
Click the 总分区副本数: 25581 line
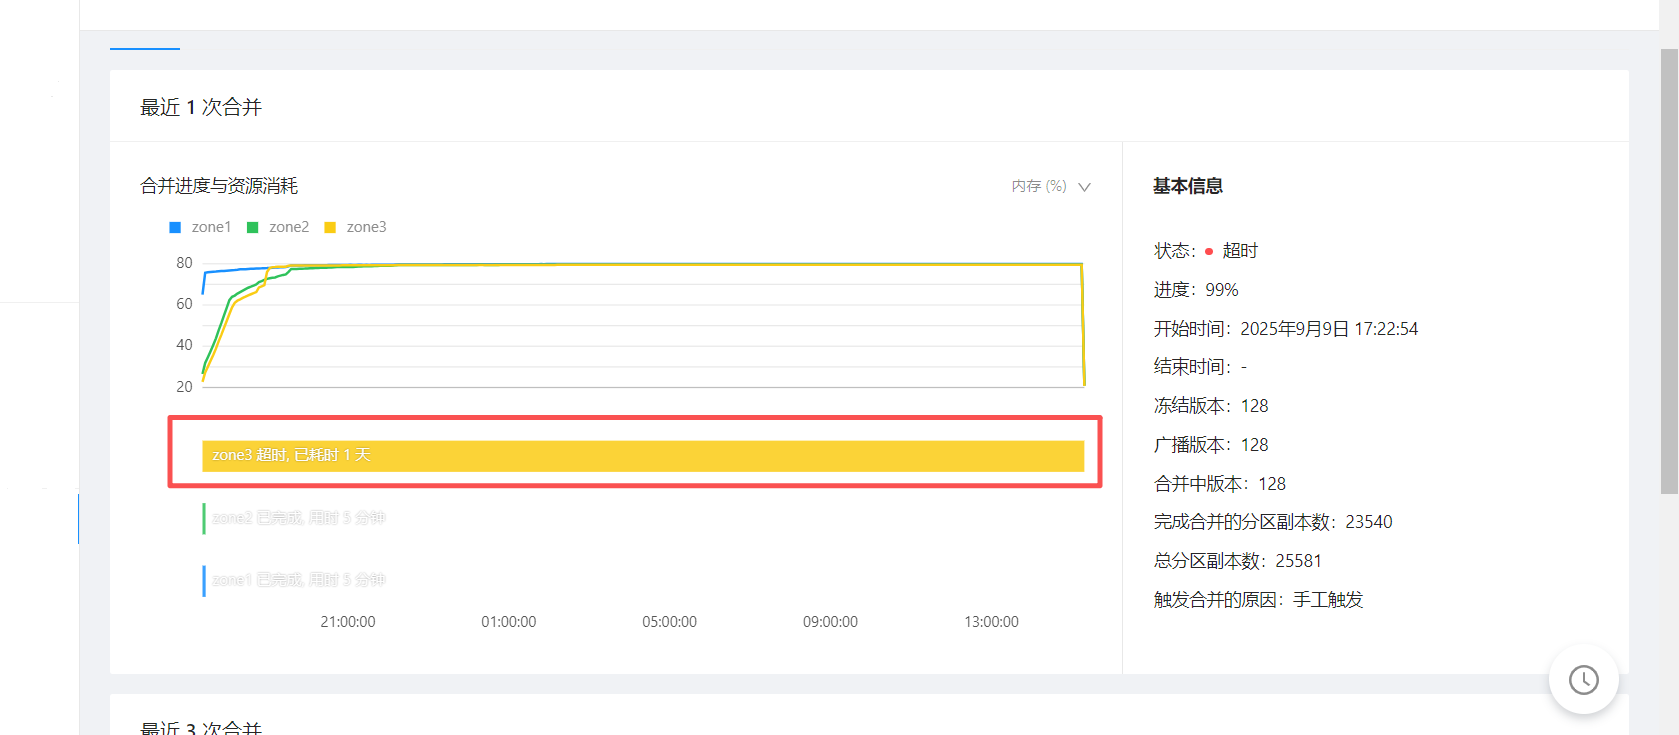coord(1238,561)
